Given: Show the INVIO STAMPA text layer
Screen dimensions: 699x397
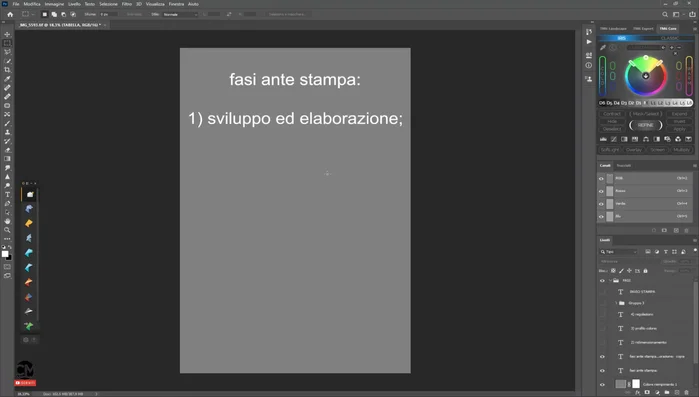Looking at the screenshot, I should pos(602,292).
